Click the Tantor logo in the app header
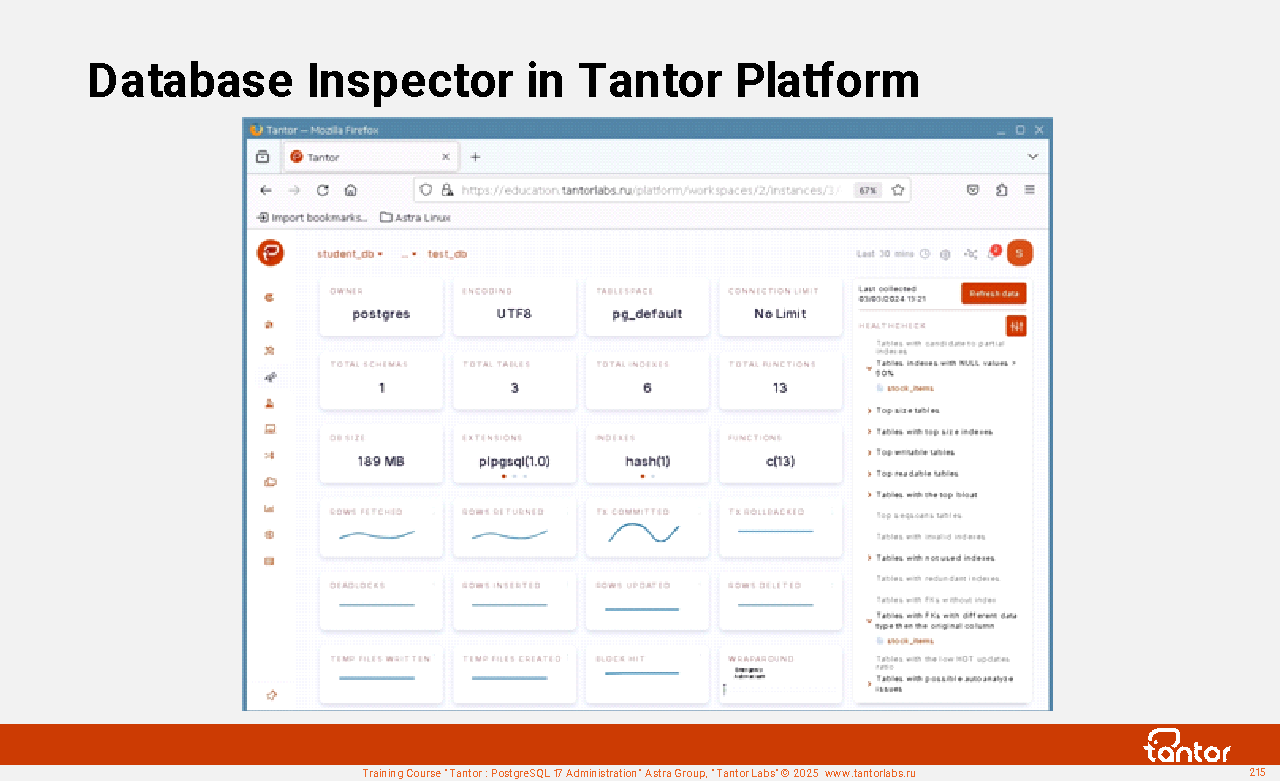1280x781 pixels. click(270, 254)
